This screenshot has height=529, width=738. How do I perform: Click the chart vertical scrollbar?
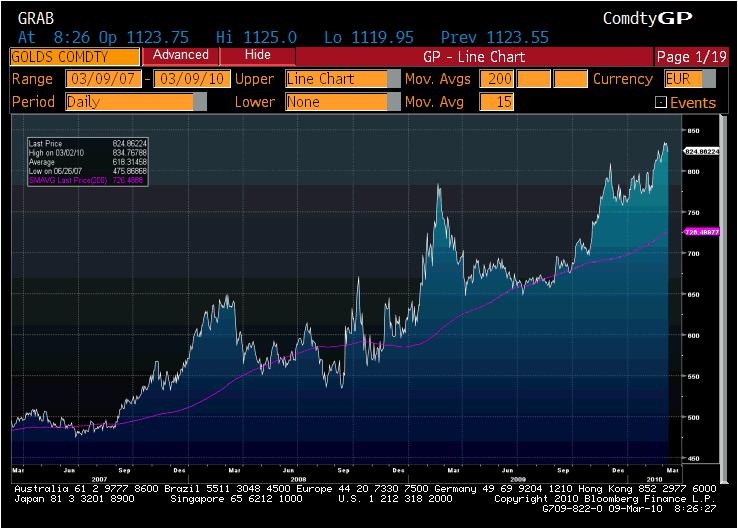(x=723, y=297)
